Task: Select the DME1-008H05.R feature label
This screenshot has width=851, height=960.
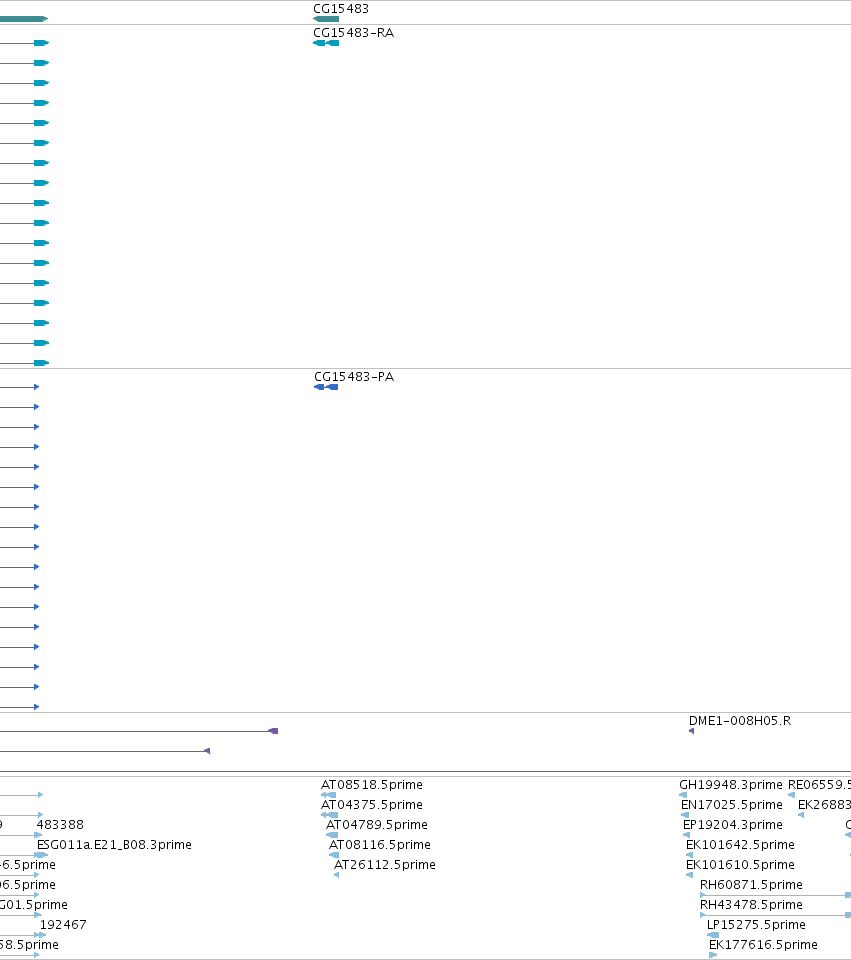Action: [x=740, y=721]
